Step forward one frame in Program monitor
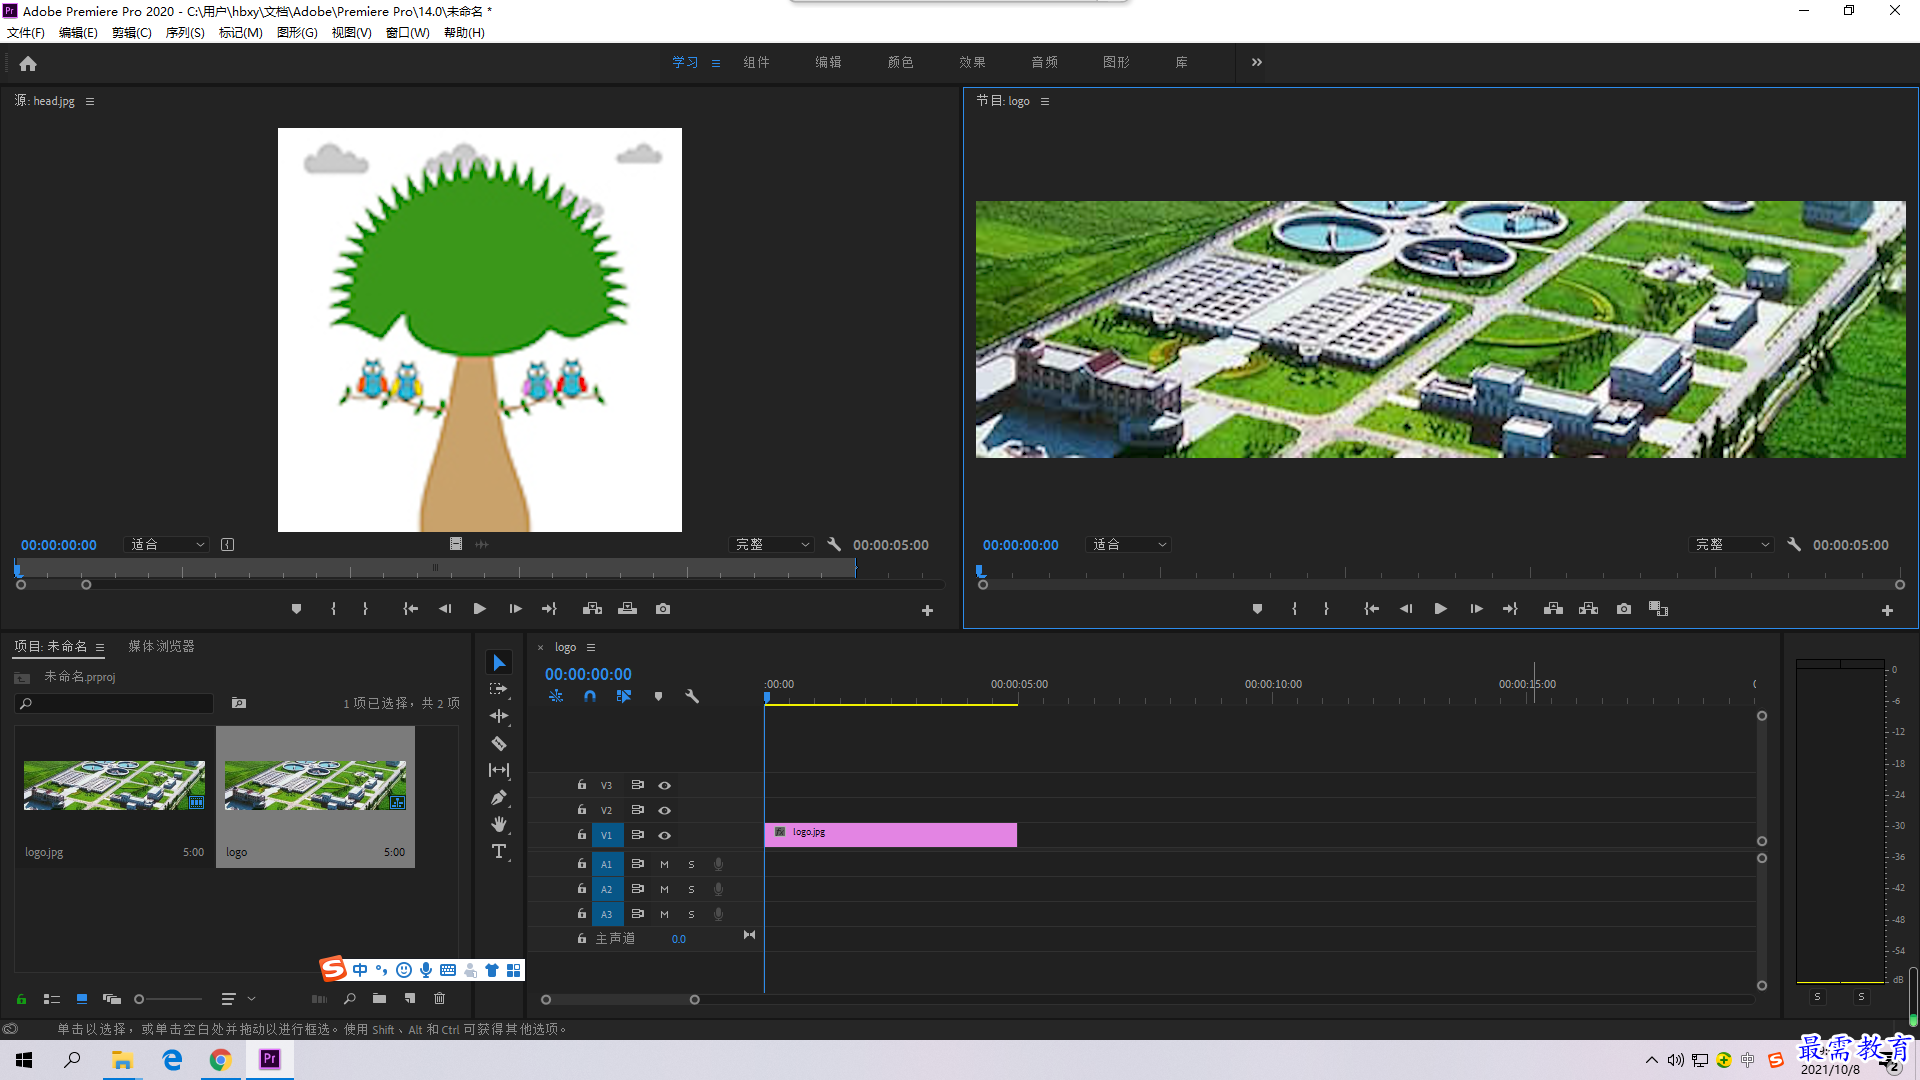This screenshot has width=1920, height=1080. (x=1476, y=609)
